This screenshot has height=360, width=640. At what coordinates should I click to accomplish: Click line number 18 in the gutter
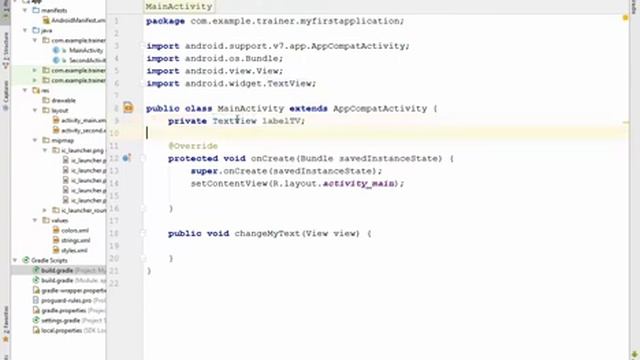113,233
